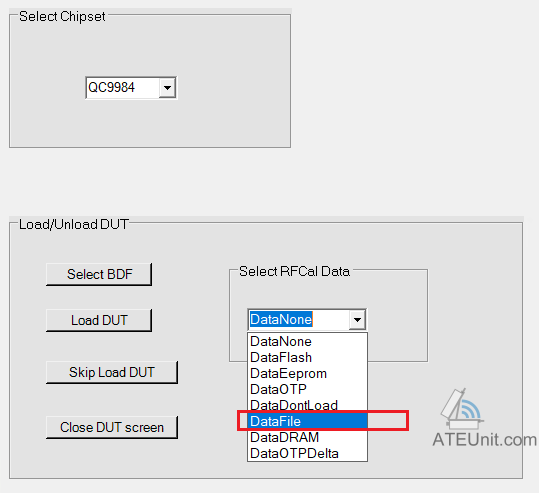Screen dimensions: 539x493
Task: Click the Select RFCal Data group label
Action: tap(295, 271)
